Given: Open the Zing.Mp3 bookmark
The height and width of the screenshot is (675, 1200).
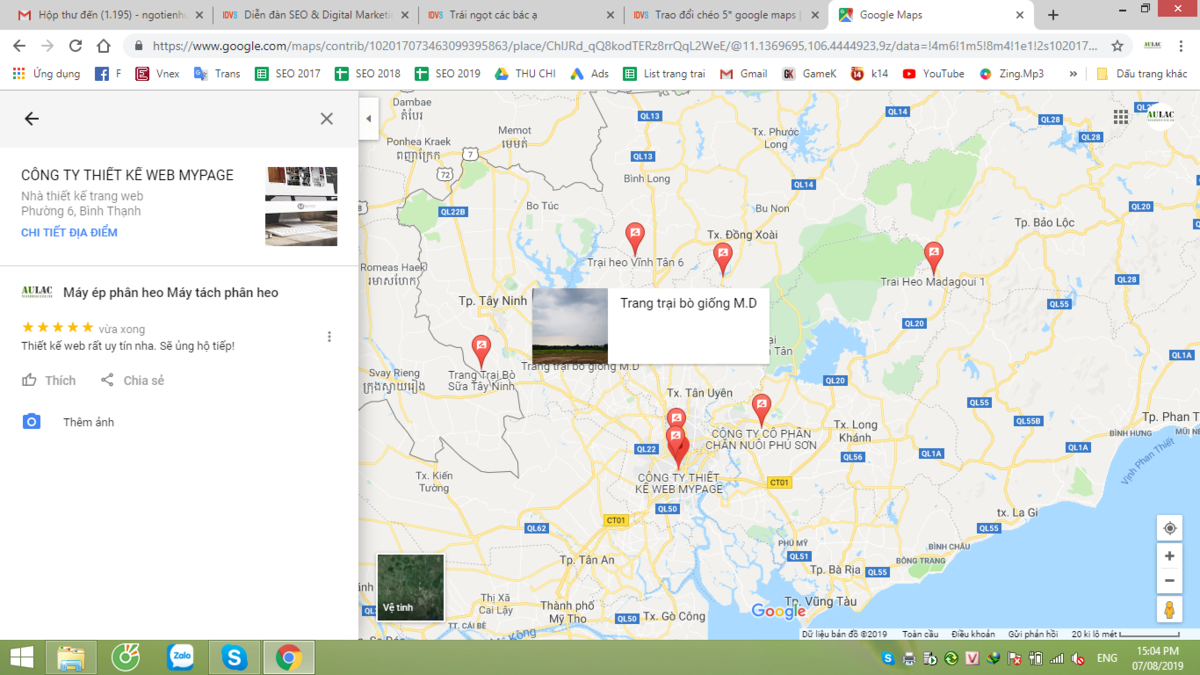Looking at the screenshot, I should pyautogui.click(x=1014, y=74).
